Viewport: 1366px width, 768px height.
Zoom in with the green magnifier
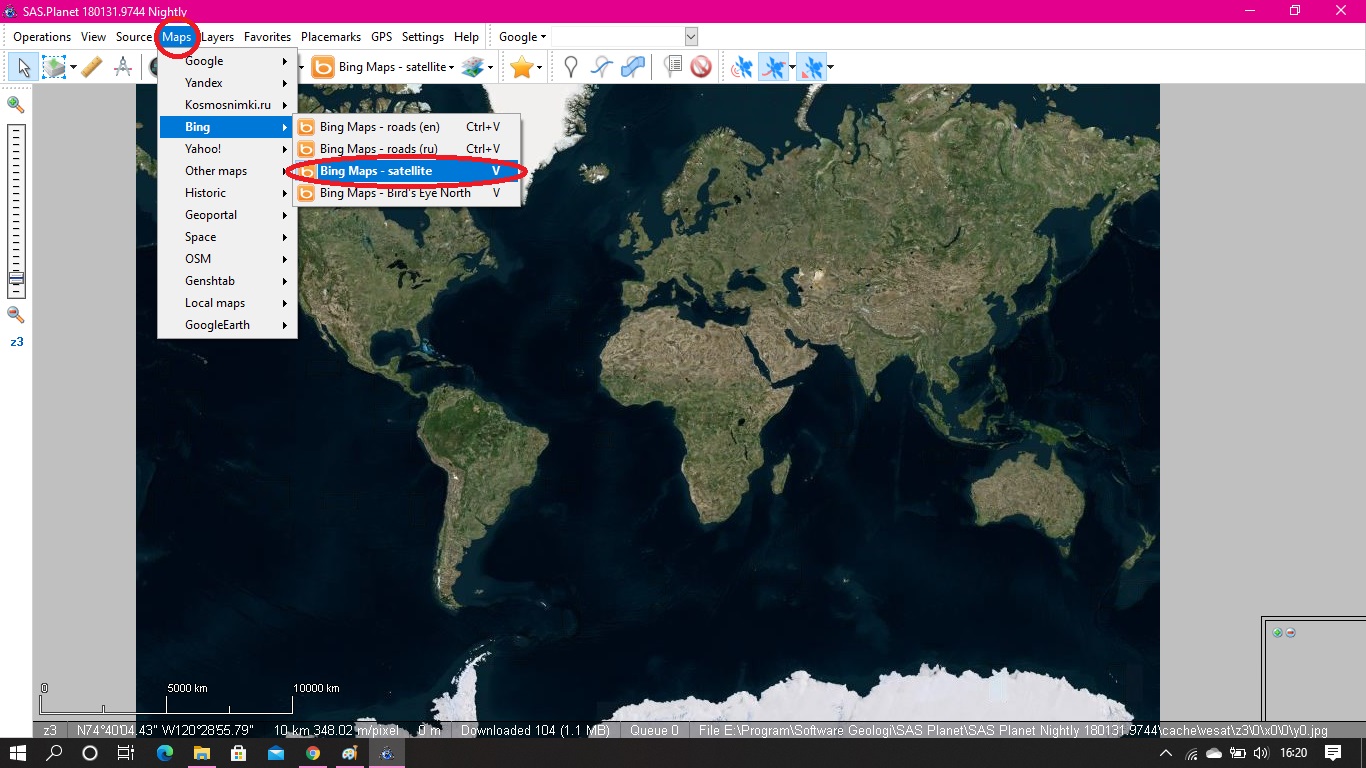click(16, 104)
